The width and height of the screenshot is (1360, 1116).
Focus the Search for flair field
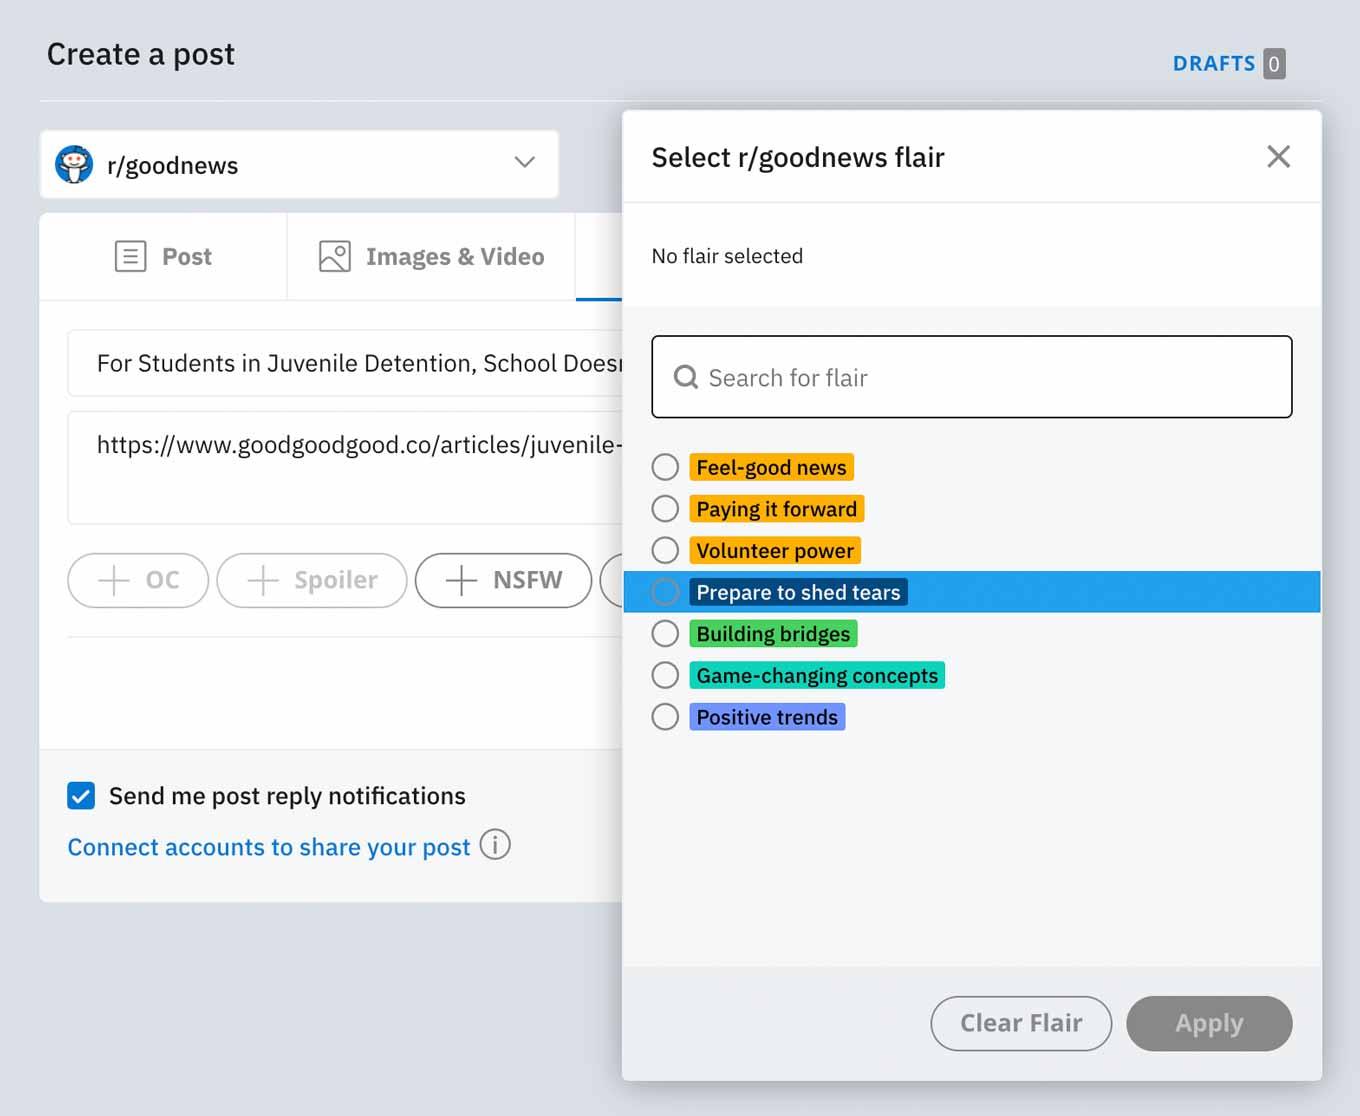[x=972, y=377]
